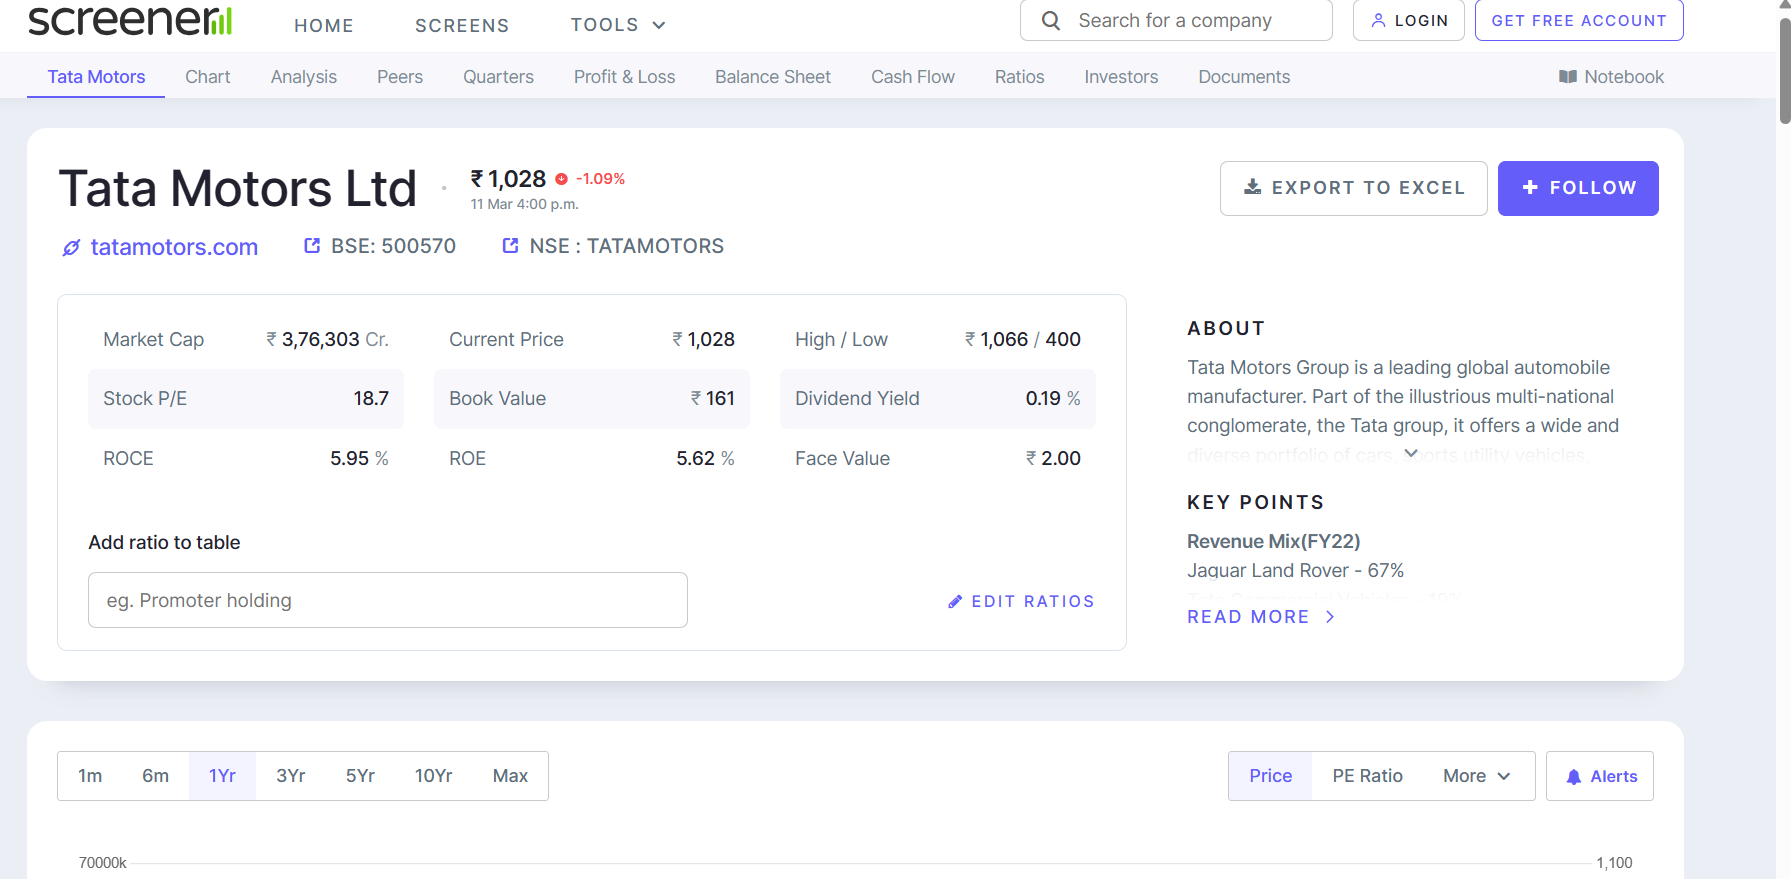
Task: Open the Investors tab
Action: click(1121, 77)
